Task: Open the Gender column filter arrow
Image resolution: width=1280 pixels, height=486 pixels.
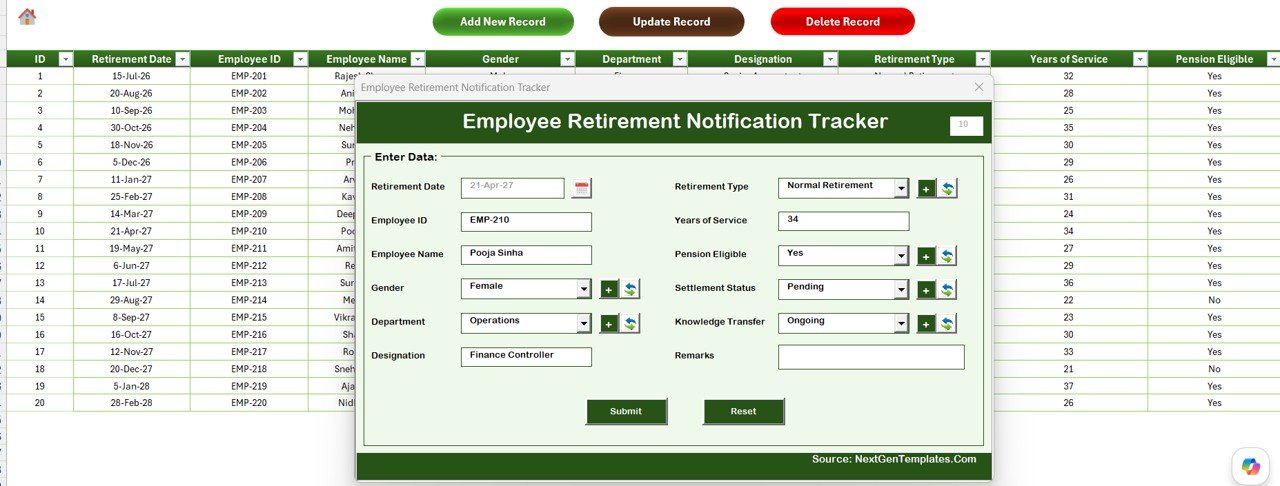Action: click(567, 59)
